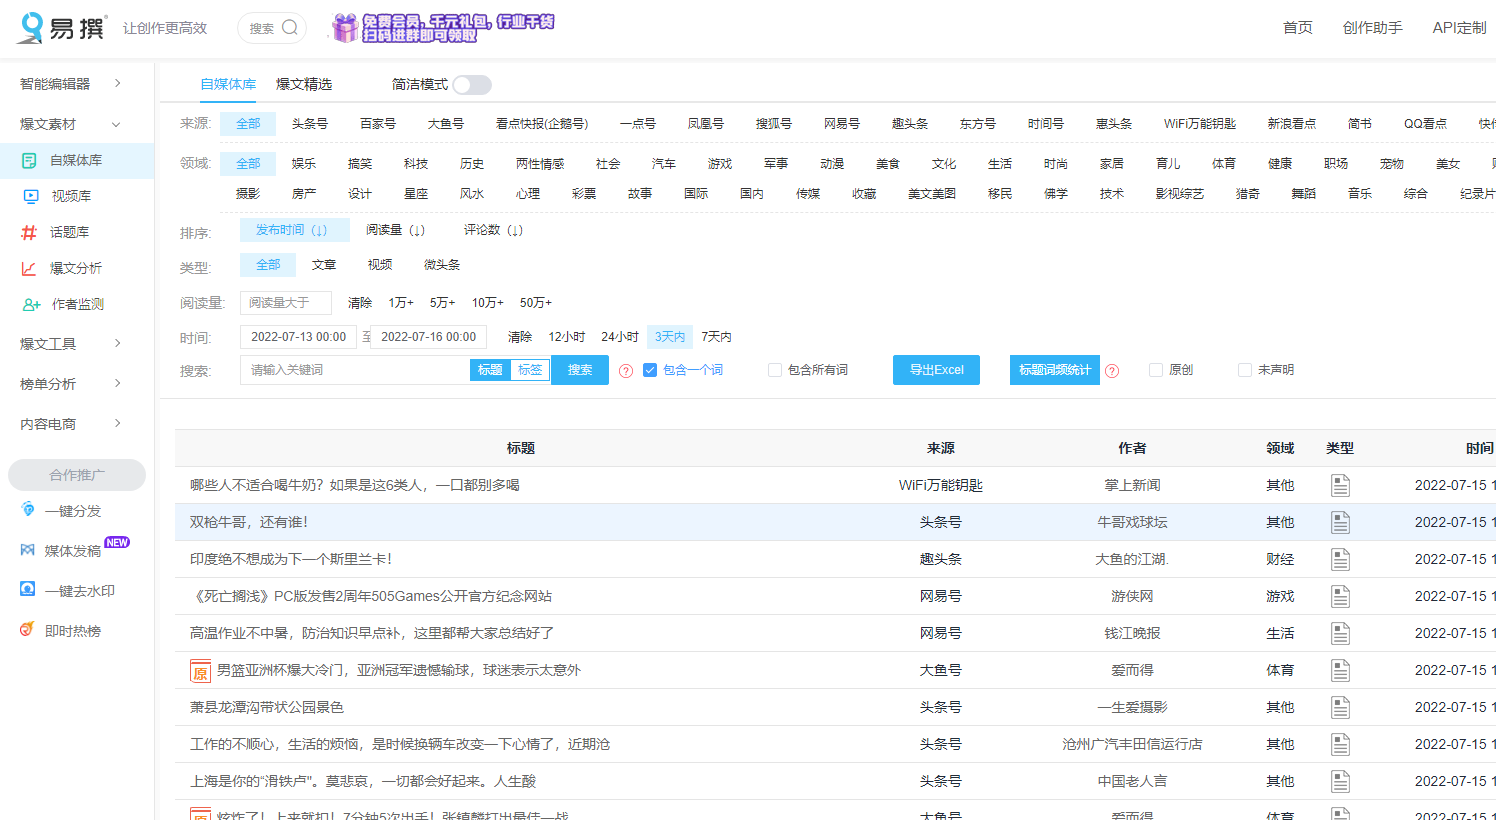Image resolution: width=1496 pixels, height=820 pixels.
Task: Check the 未声明 checkbox
Action: pos(1245,370)
